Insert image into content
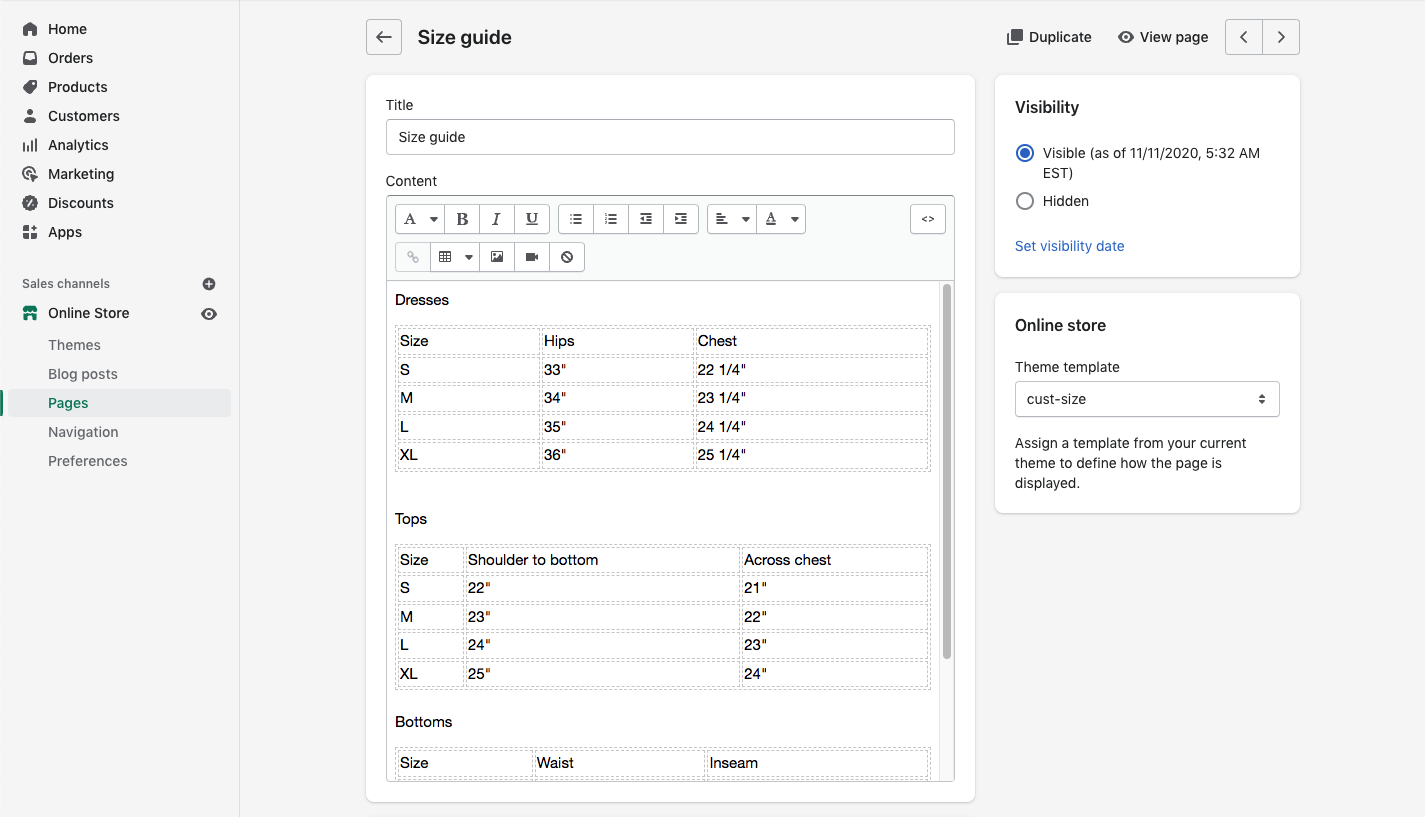This screenshot has height=817, width=1425. [x=497, y=257]
